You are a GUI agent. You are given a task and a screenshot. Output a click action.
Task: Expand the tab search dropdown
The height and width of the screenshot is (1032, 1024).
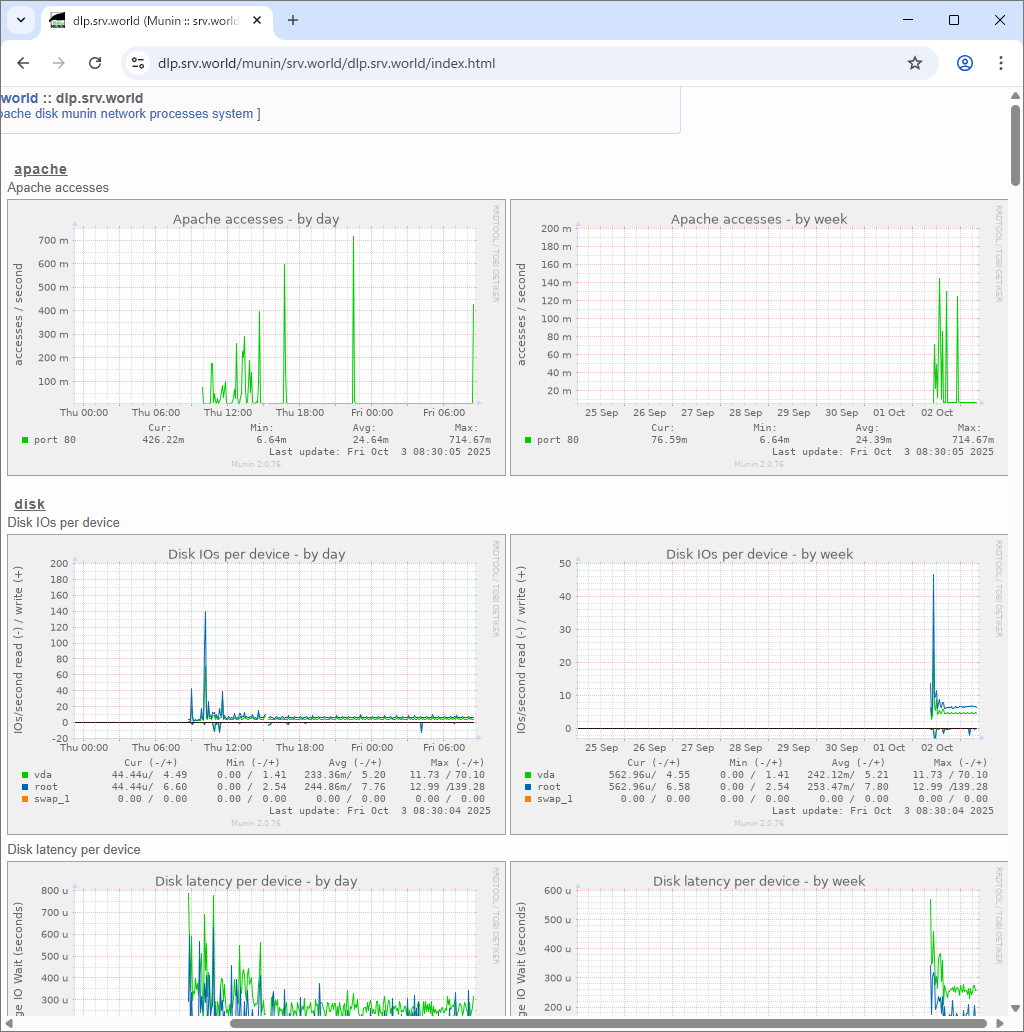(20, 20)
